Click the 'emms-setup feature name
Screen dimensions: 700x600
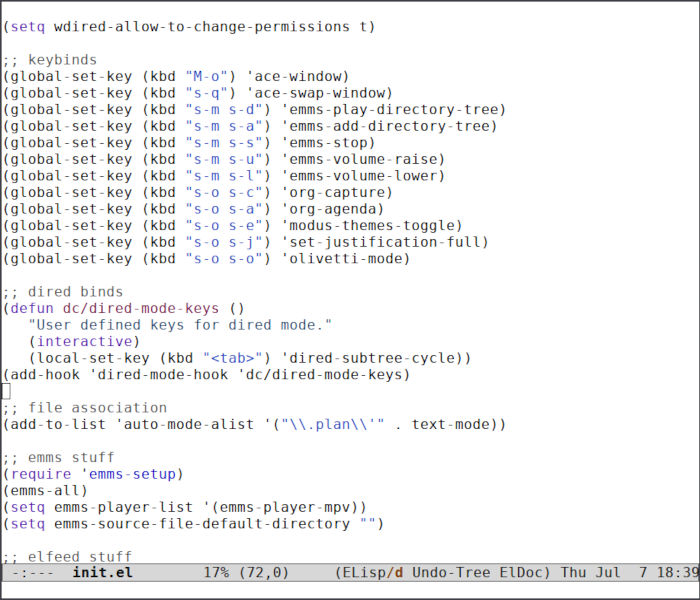click(128, 474)
